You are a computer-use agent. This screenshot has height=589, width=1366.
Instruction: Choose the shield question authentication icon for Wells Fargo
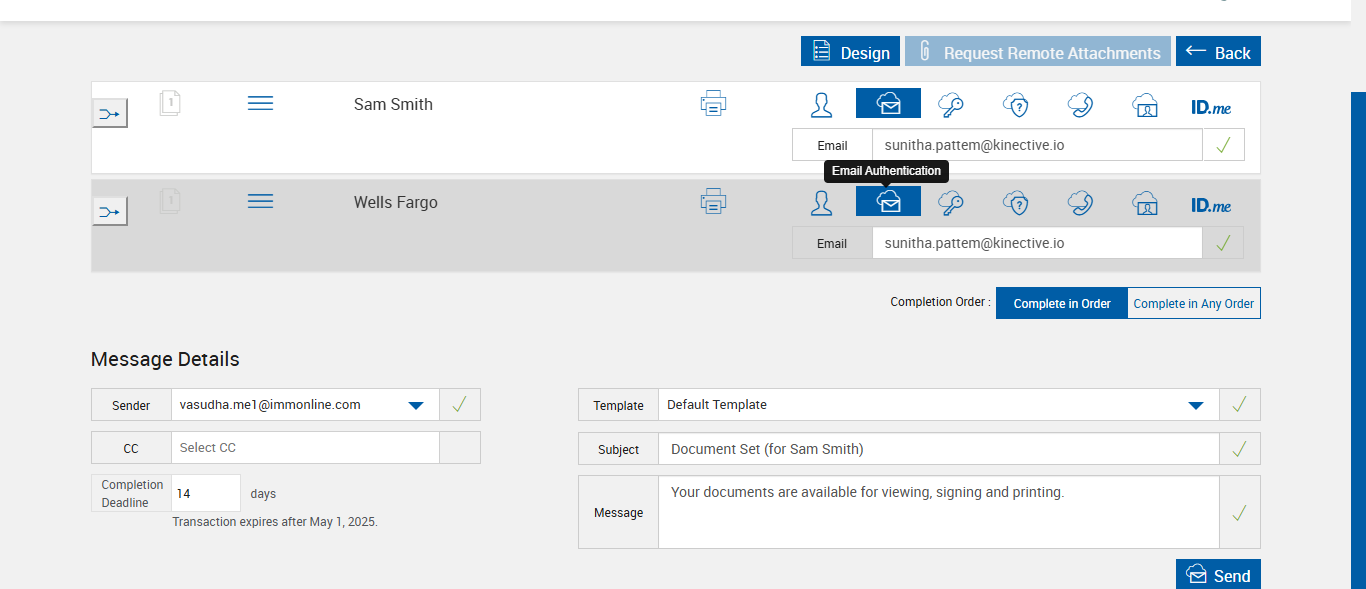pos(1016,203)
